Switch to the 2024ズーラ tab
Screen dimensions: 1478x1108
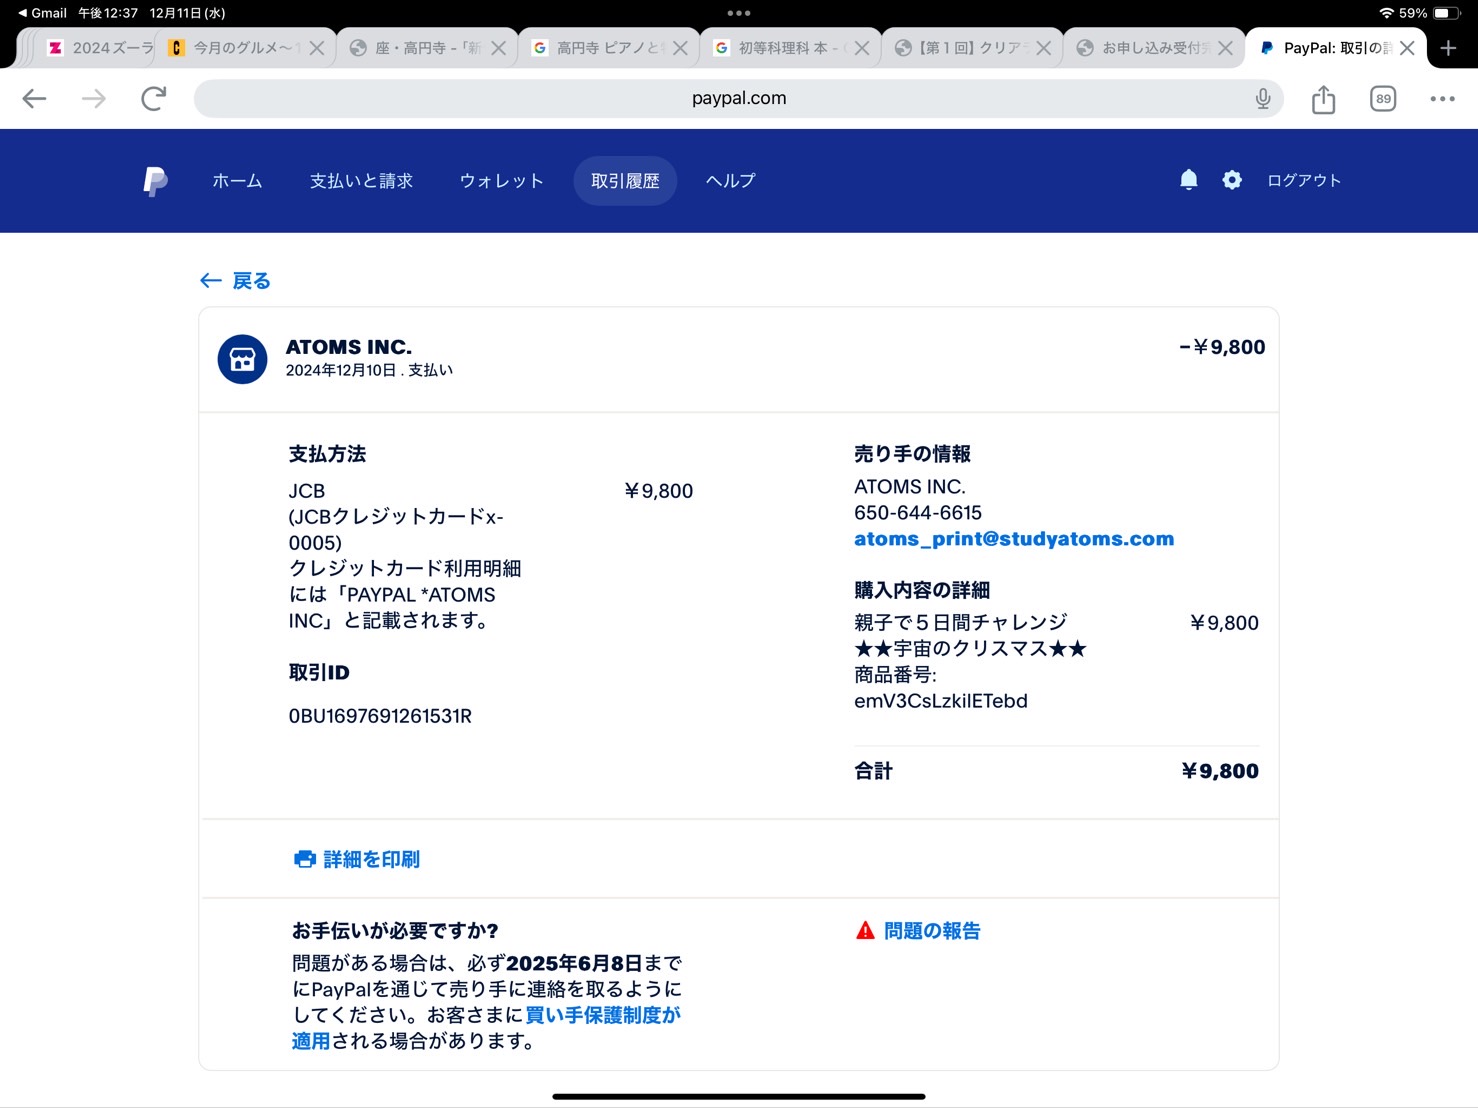(99, 48)
